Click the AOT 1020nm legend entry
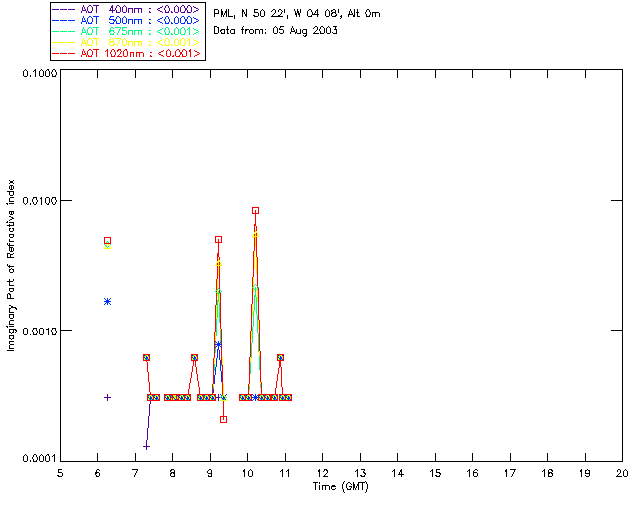This screenshot has height=512, width=640. [x=127, y=53]
